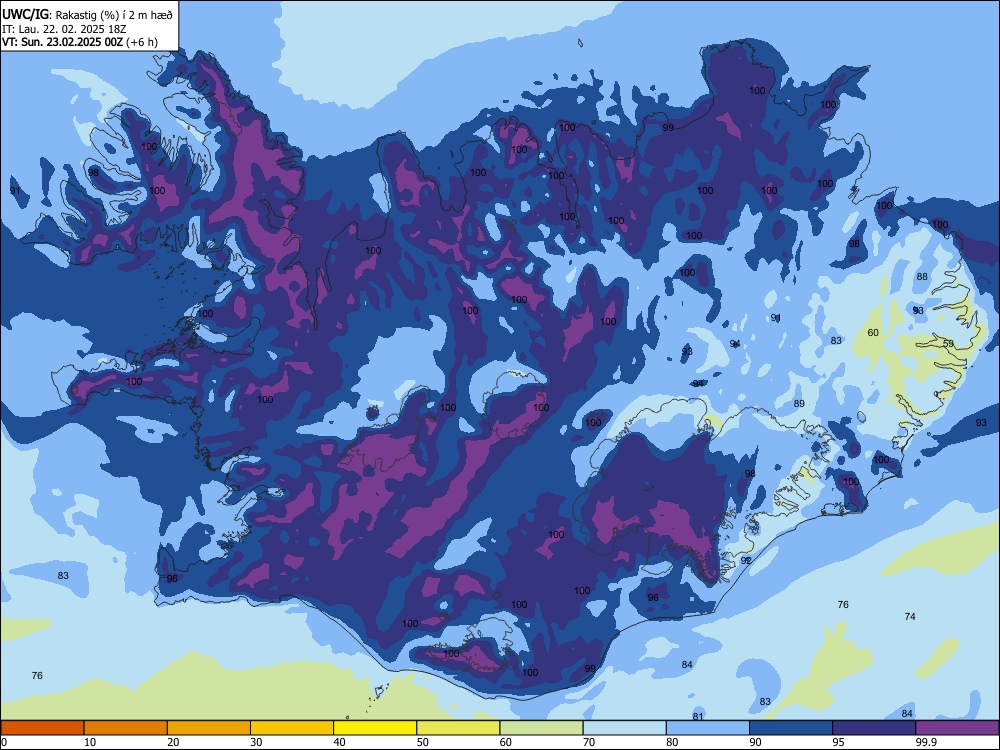Click the 'VT: Sun. 23.02.2025 00Z (+6 h)' line

coord(80,42)
